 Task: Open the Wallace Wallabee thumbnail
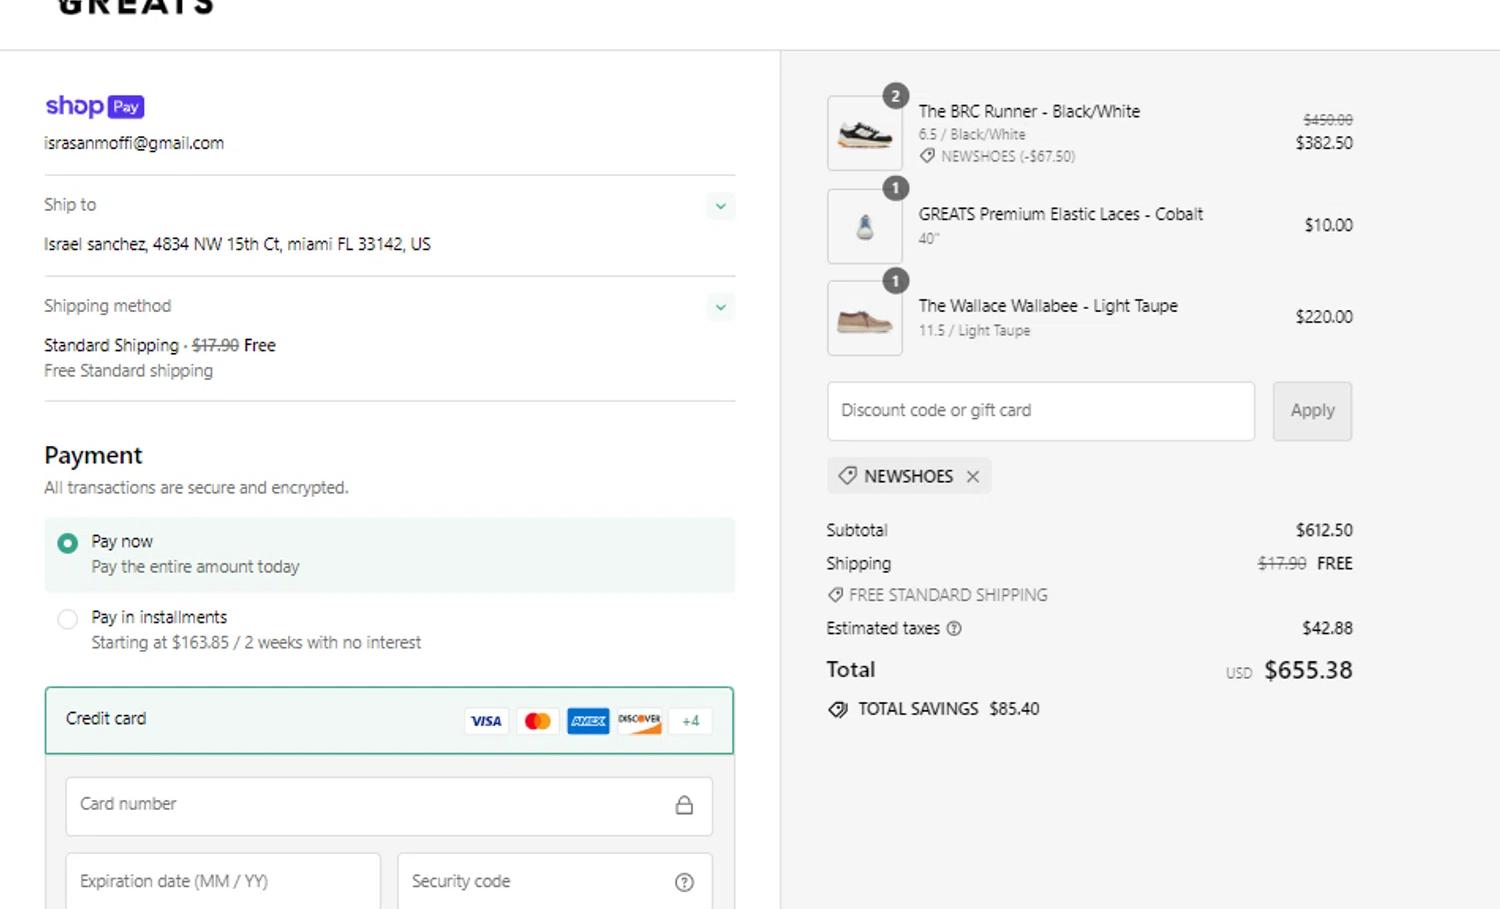tap(865, 318)
